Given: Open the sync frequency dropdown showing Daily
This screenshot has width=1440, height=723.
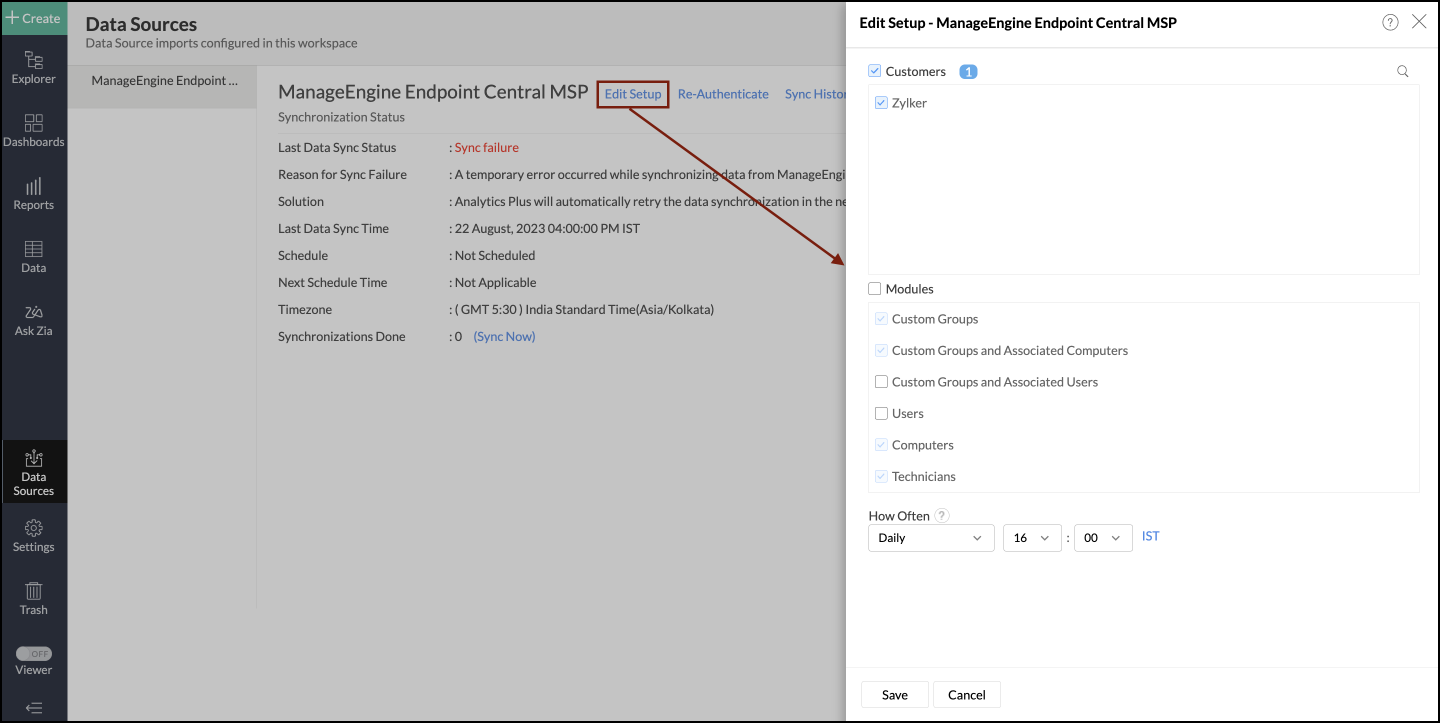Looking at the screenshot, I should pyautogui.click(x=930, y=537).
